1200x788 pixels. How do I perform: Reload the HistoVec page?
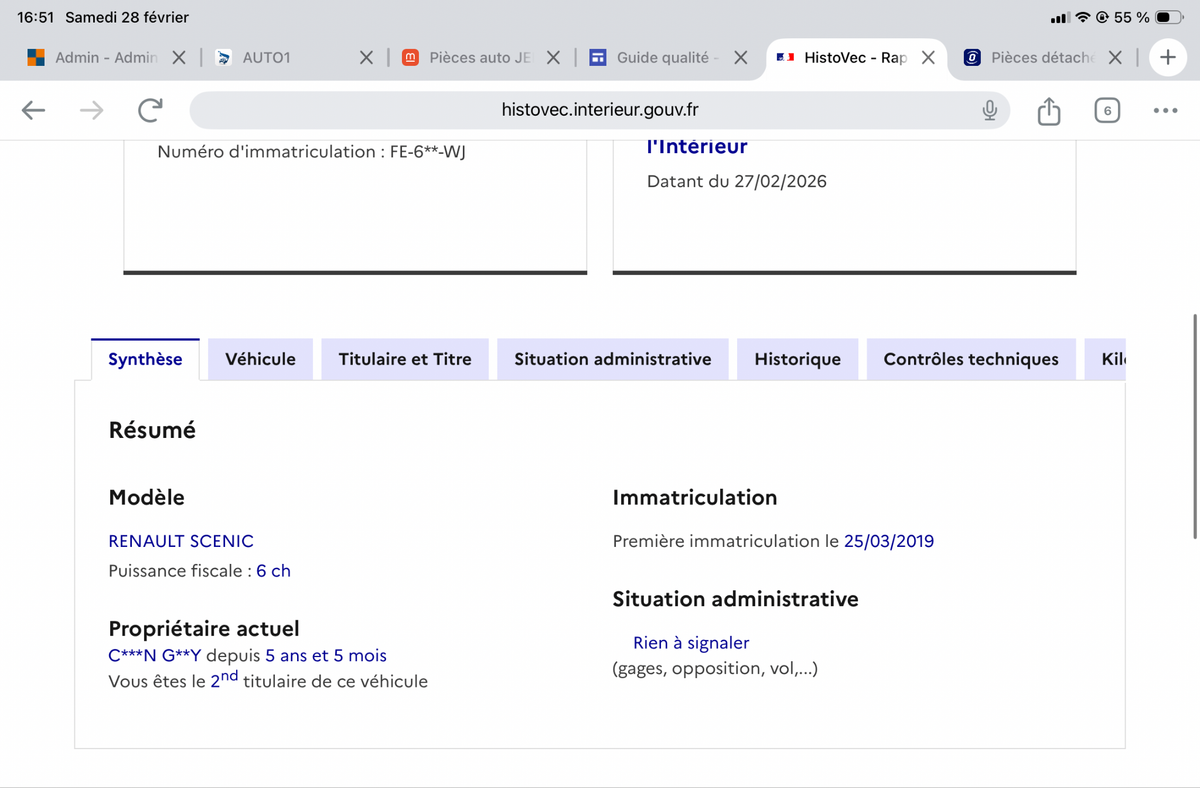click(150, 111)
